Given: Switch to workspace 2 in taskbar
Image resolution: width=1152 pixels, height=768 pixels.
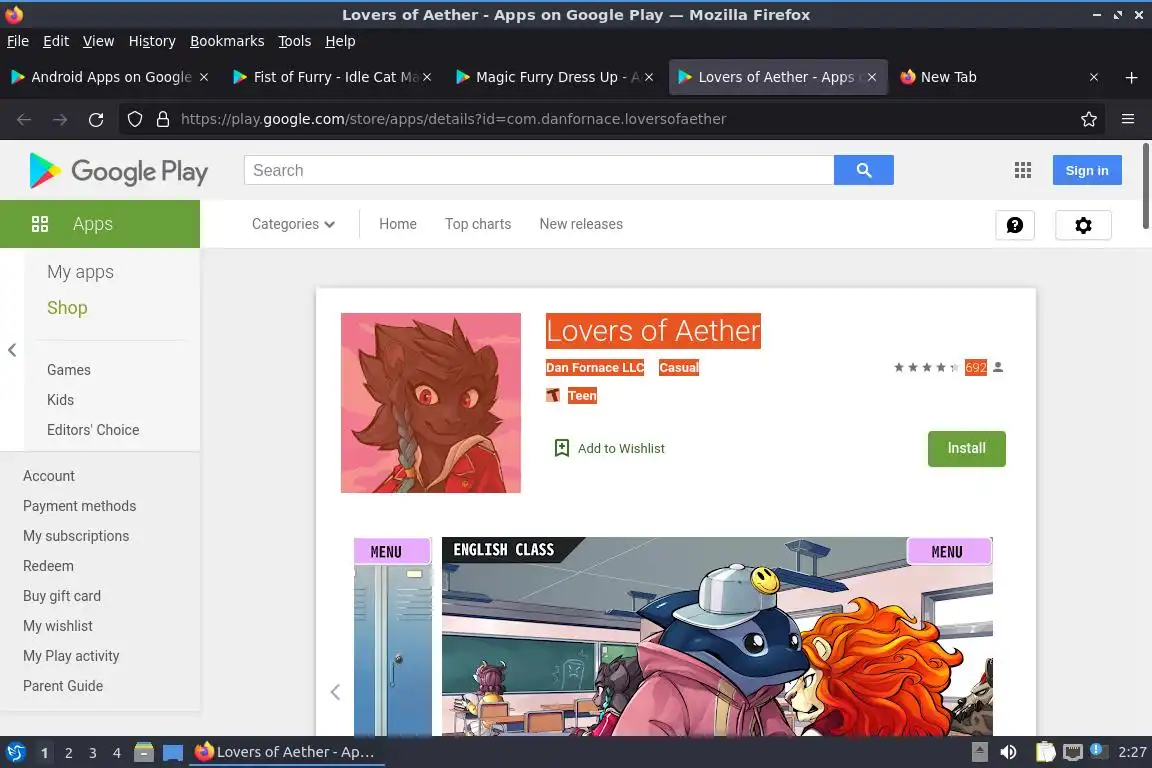Looking at the screenshot, I should point(68,753).
